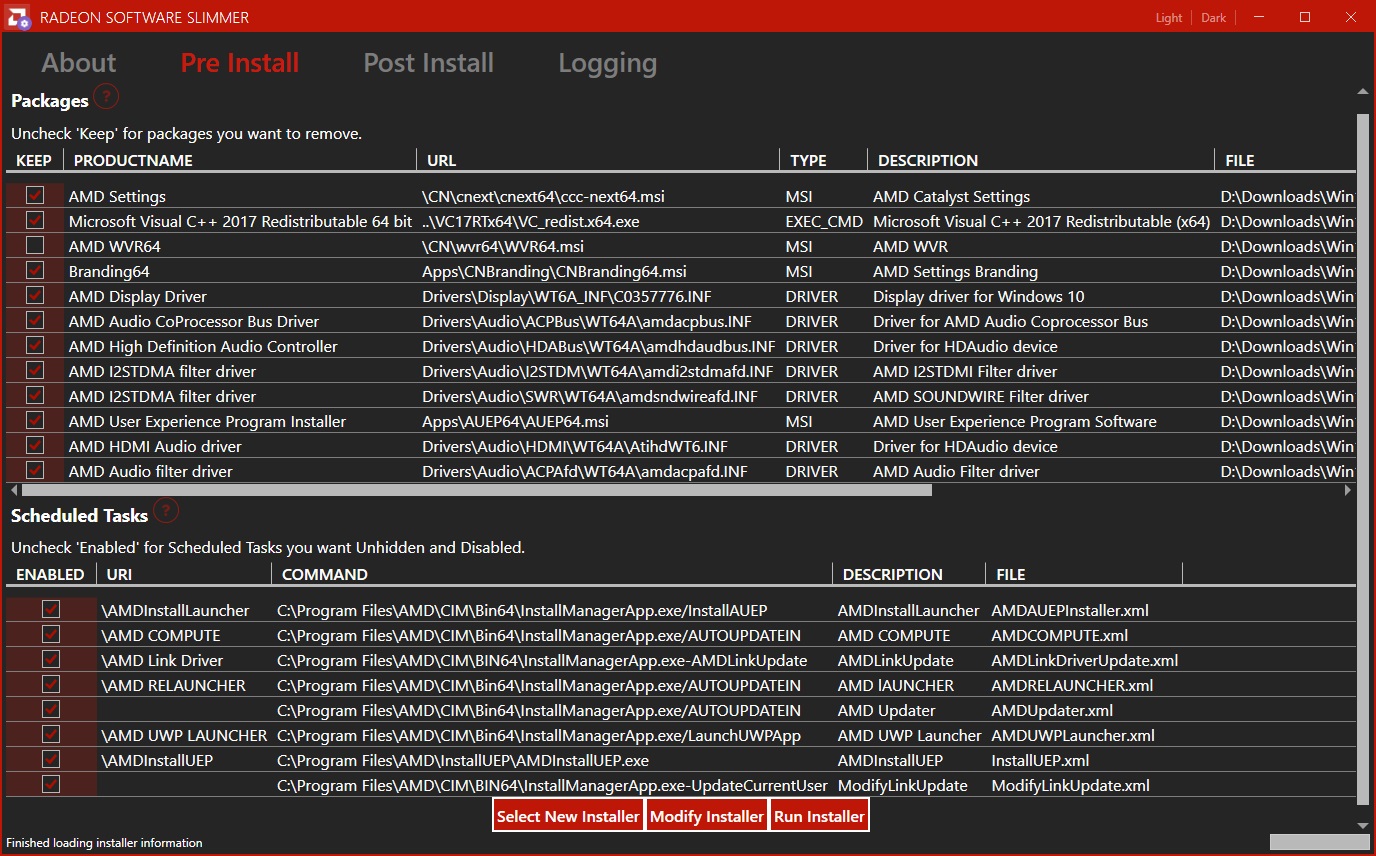The image size is (1376, 856).
Task: Click the Packages table right scroll arrow
Action: 1348,490
